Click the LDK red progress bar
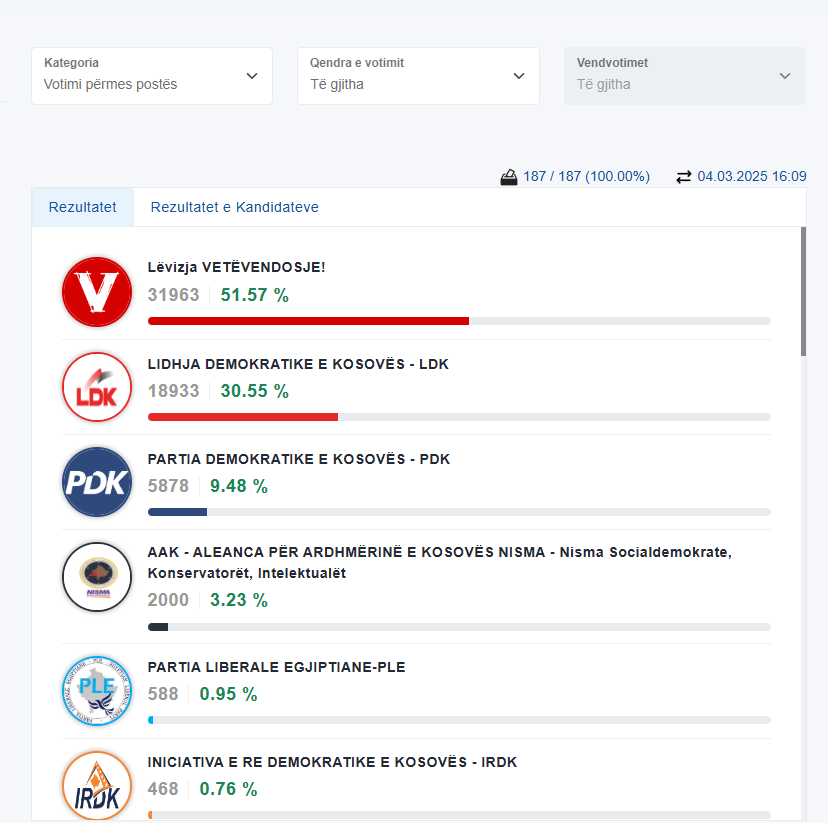Image resolution: width=828 pixels, height=823 pixels. (x=243, y=417)
